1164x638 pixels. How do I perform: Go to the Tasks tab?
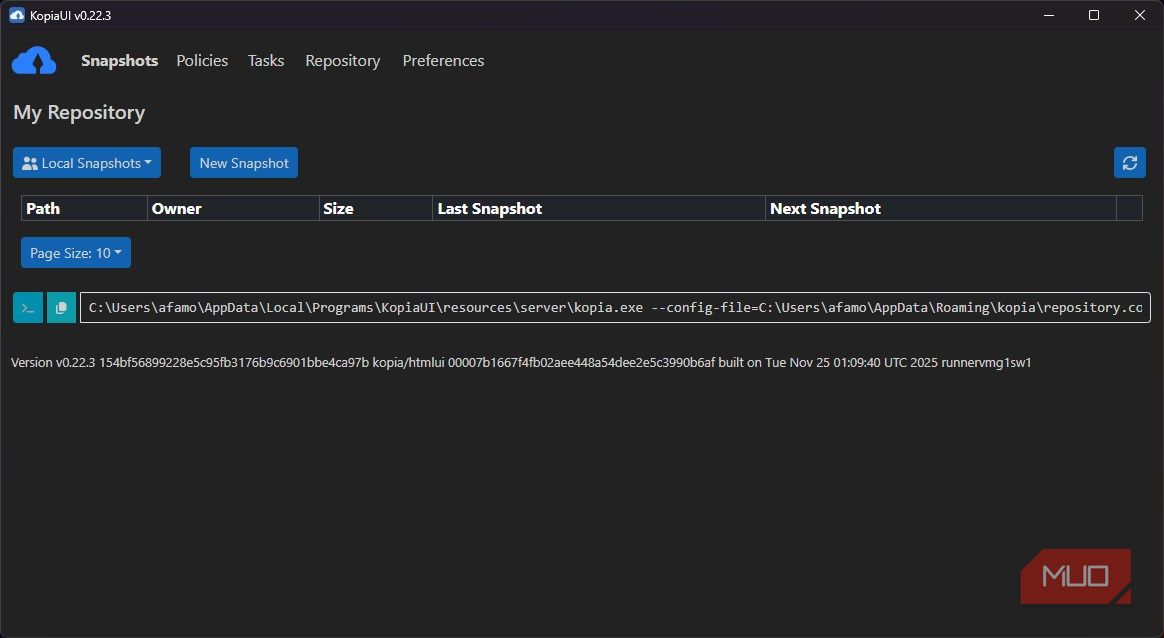click(266, 61)
